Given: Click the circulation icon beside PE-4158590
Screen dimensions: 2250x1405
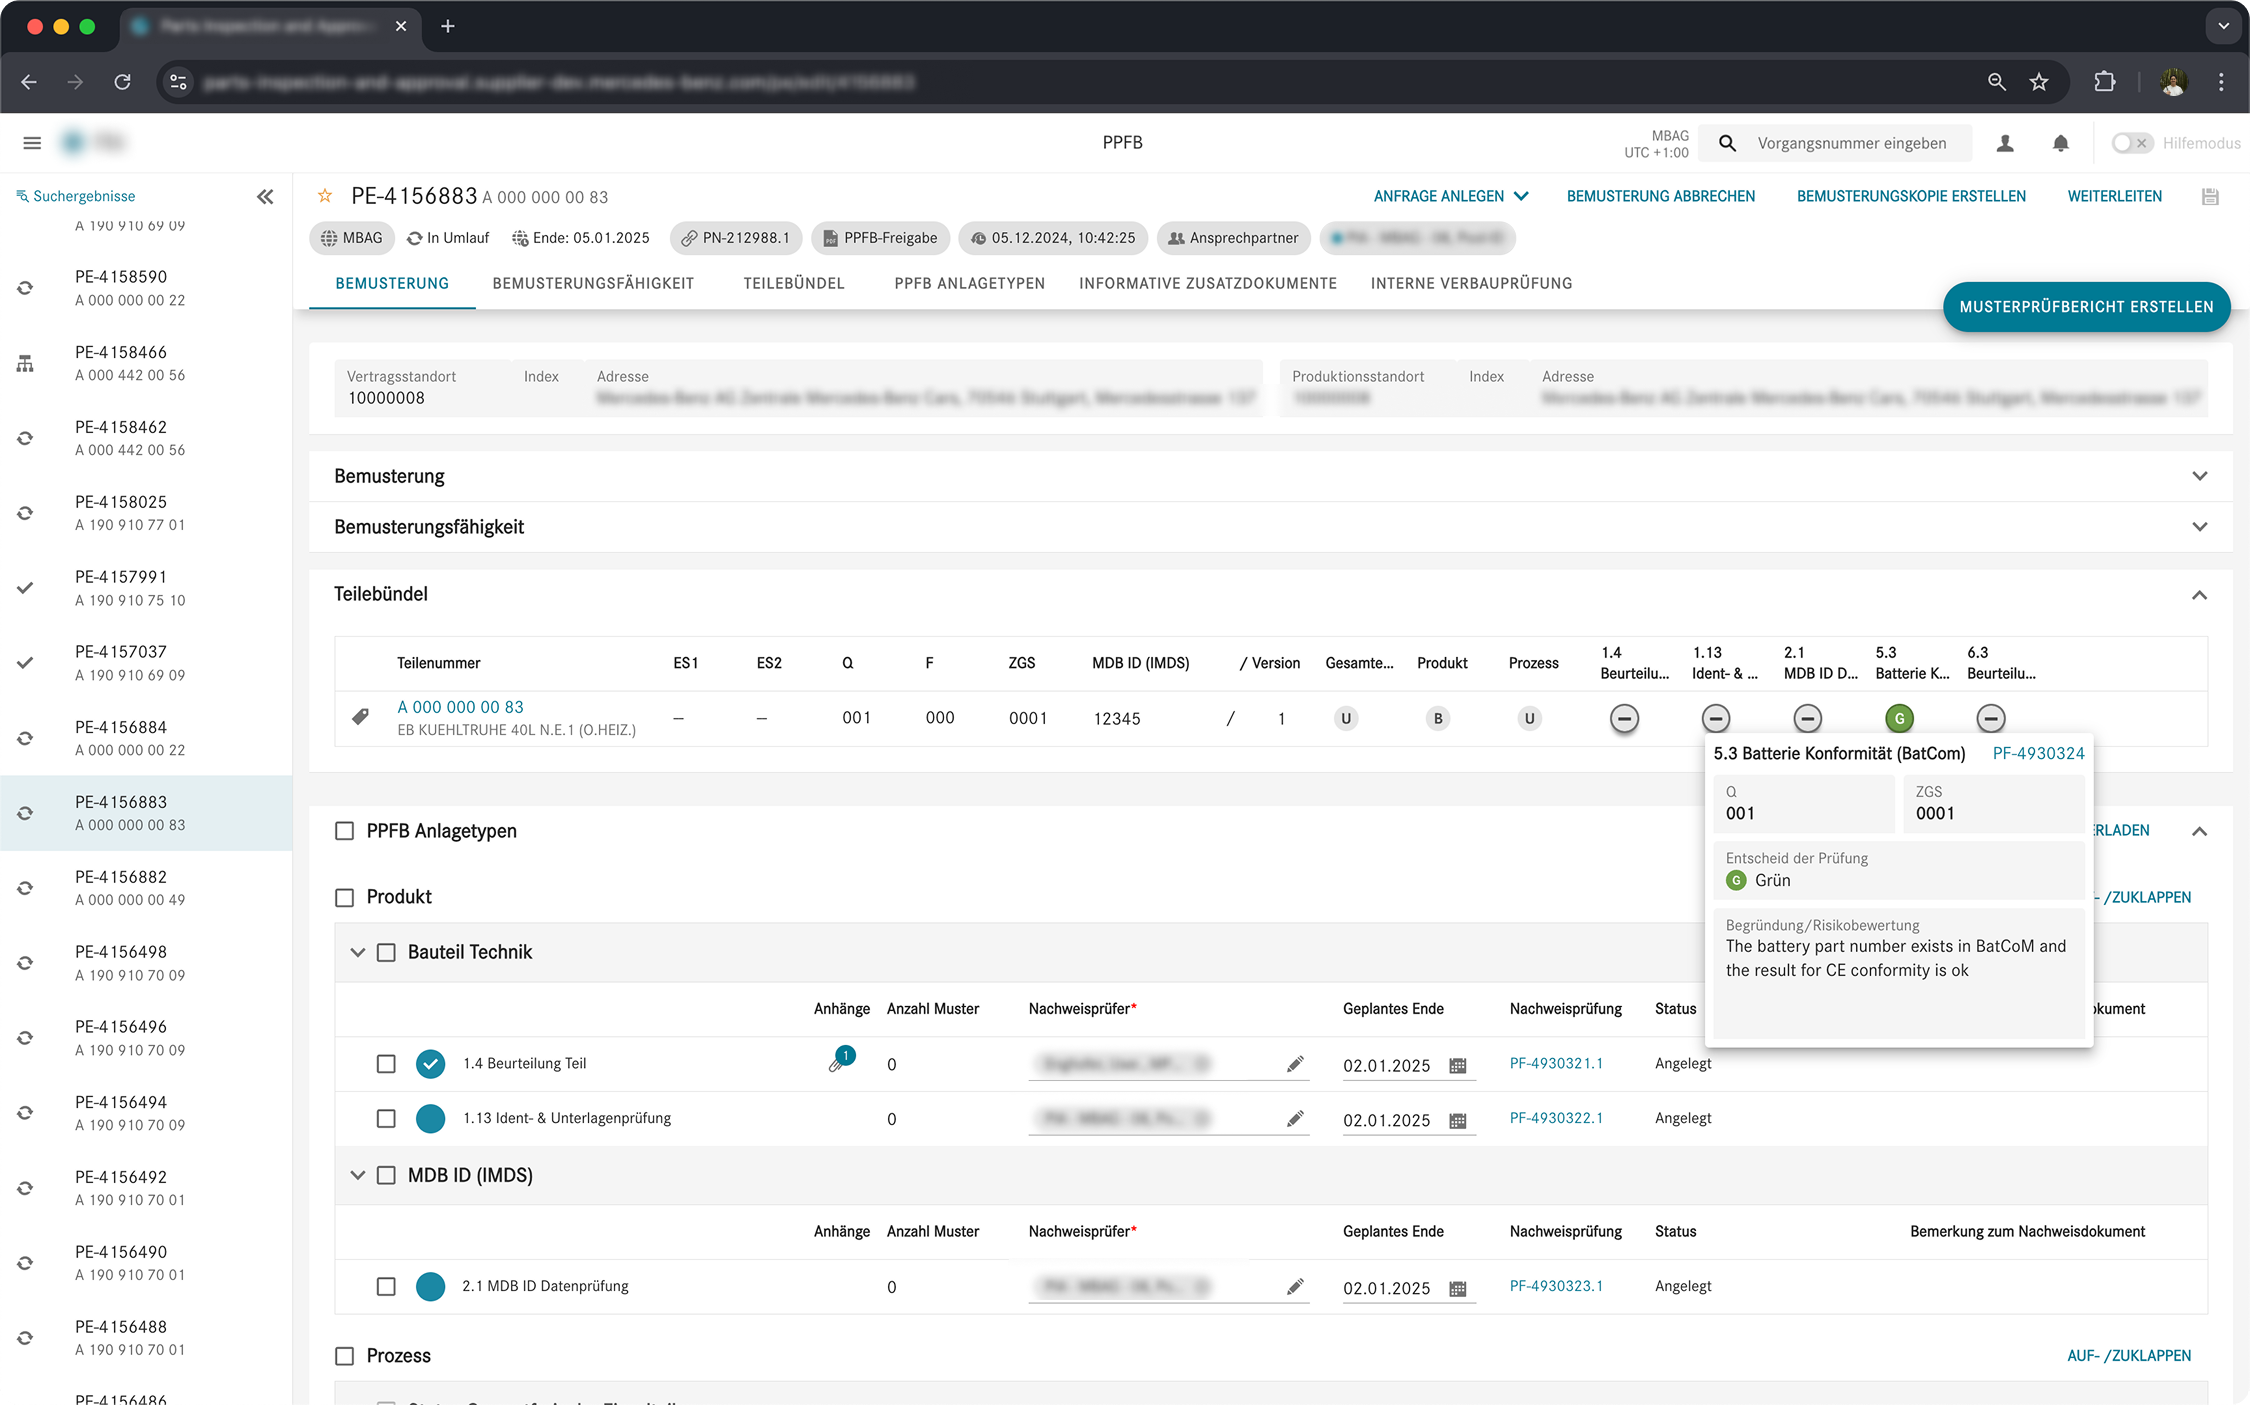Looking at the screenshot, I should pos(25,288).
